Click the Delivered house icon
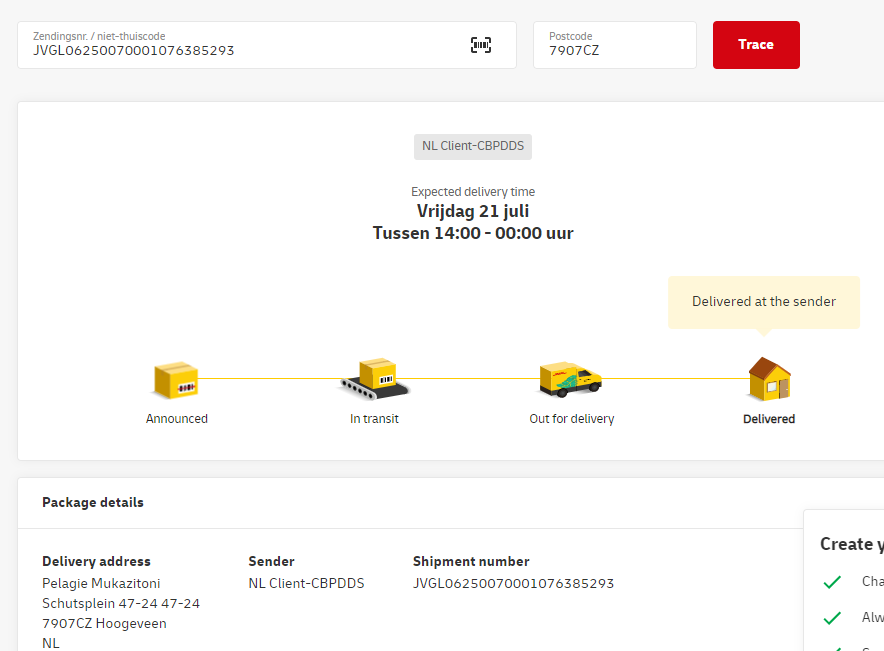The width and height of the screenshot is (884, 651). pos(769,379)
